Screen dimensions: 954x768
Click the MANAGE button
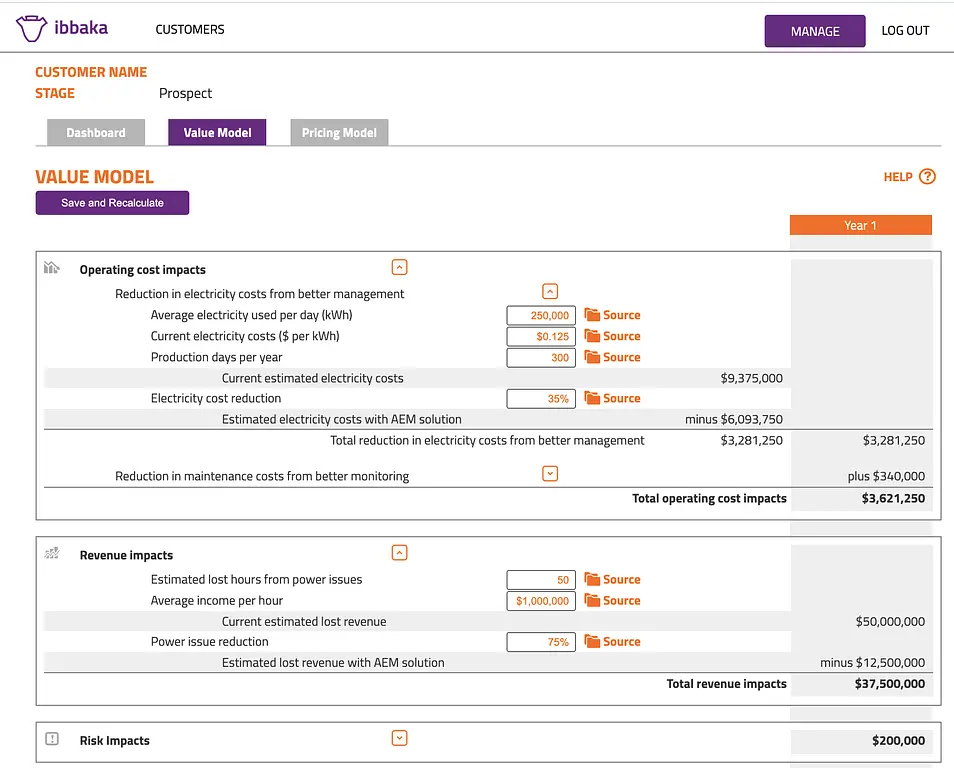tap(815, 31)
